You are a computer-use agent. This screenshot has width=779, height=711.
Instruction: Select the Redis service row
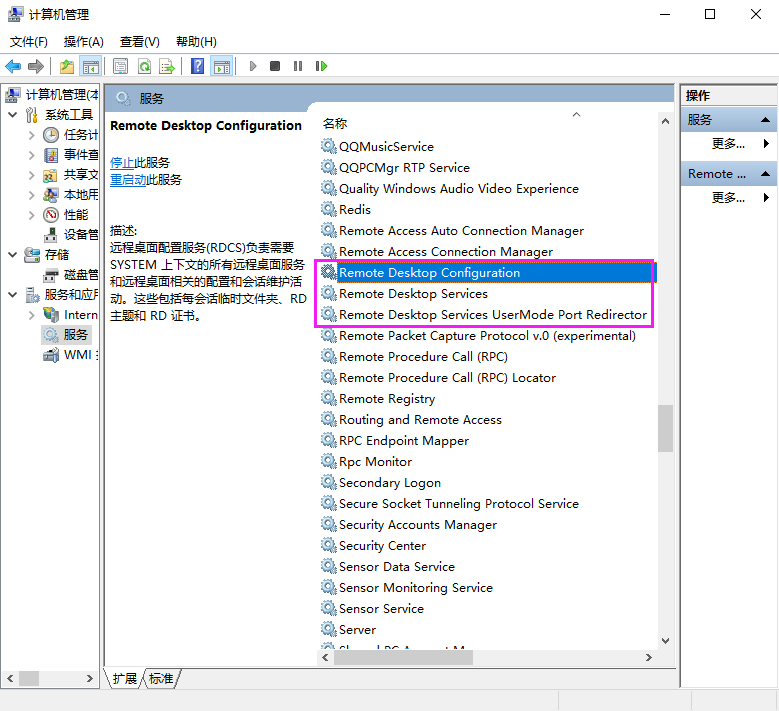(346, 210)
